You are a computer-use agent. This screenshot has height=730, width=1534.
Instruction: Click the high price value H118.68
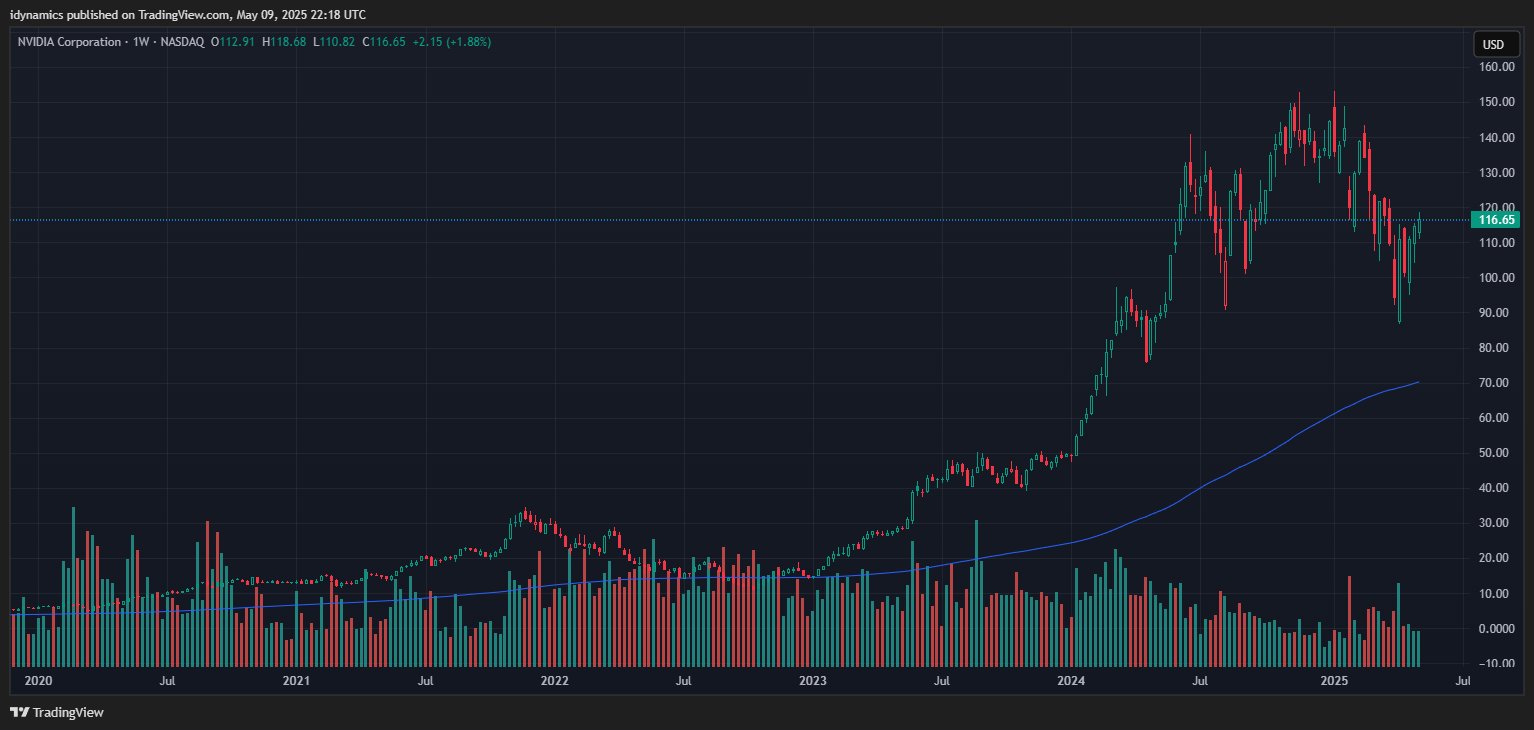[284, 42]
